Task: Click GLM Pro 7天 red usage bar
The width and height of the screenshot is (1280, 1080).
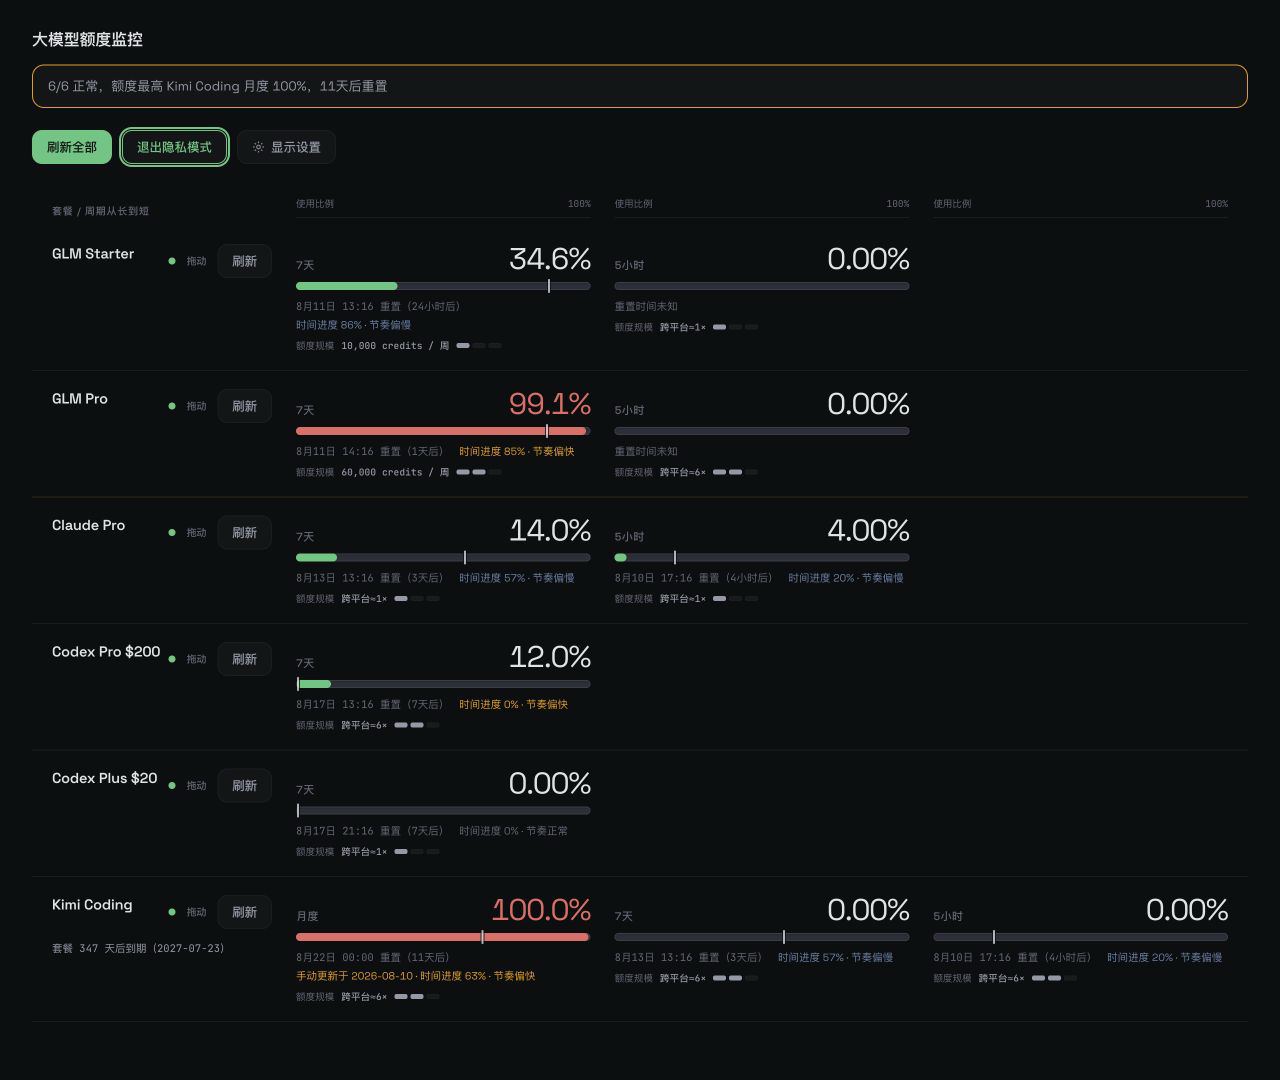Action: [x=443, y=431]
